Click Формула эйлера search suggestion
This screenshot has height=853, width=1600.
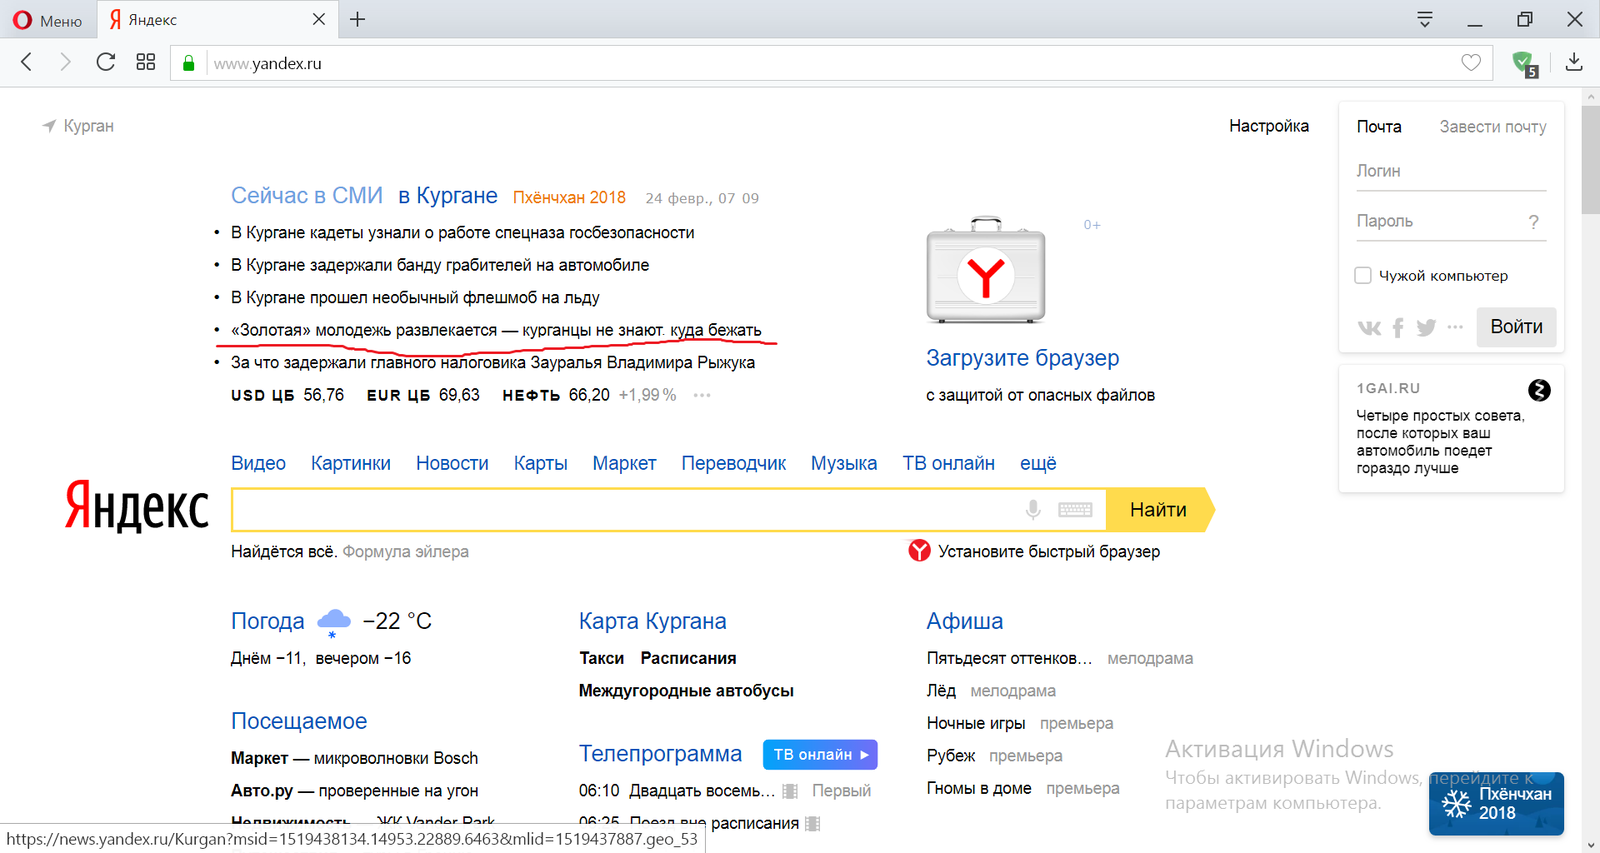[405, 552]
